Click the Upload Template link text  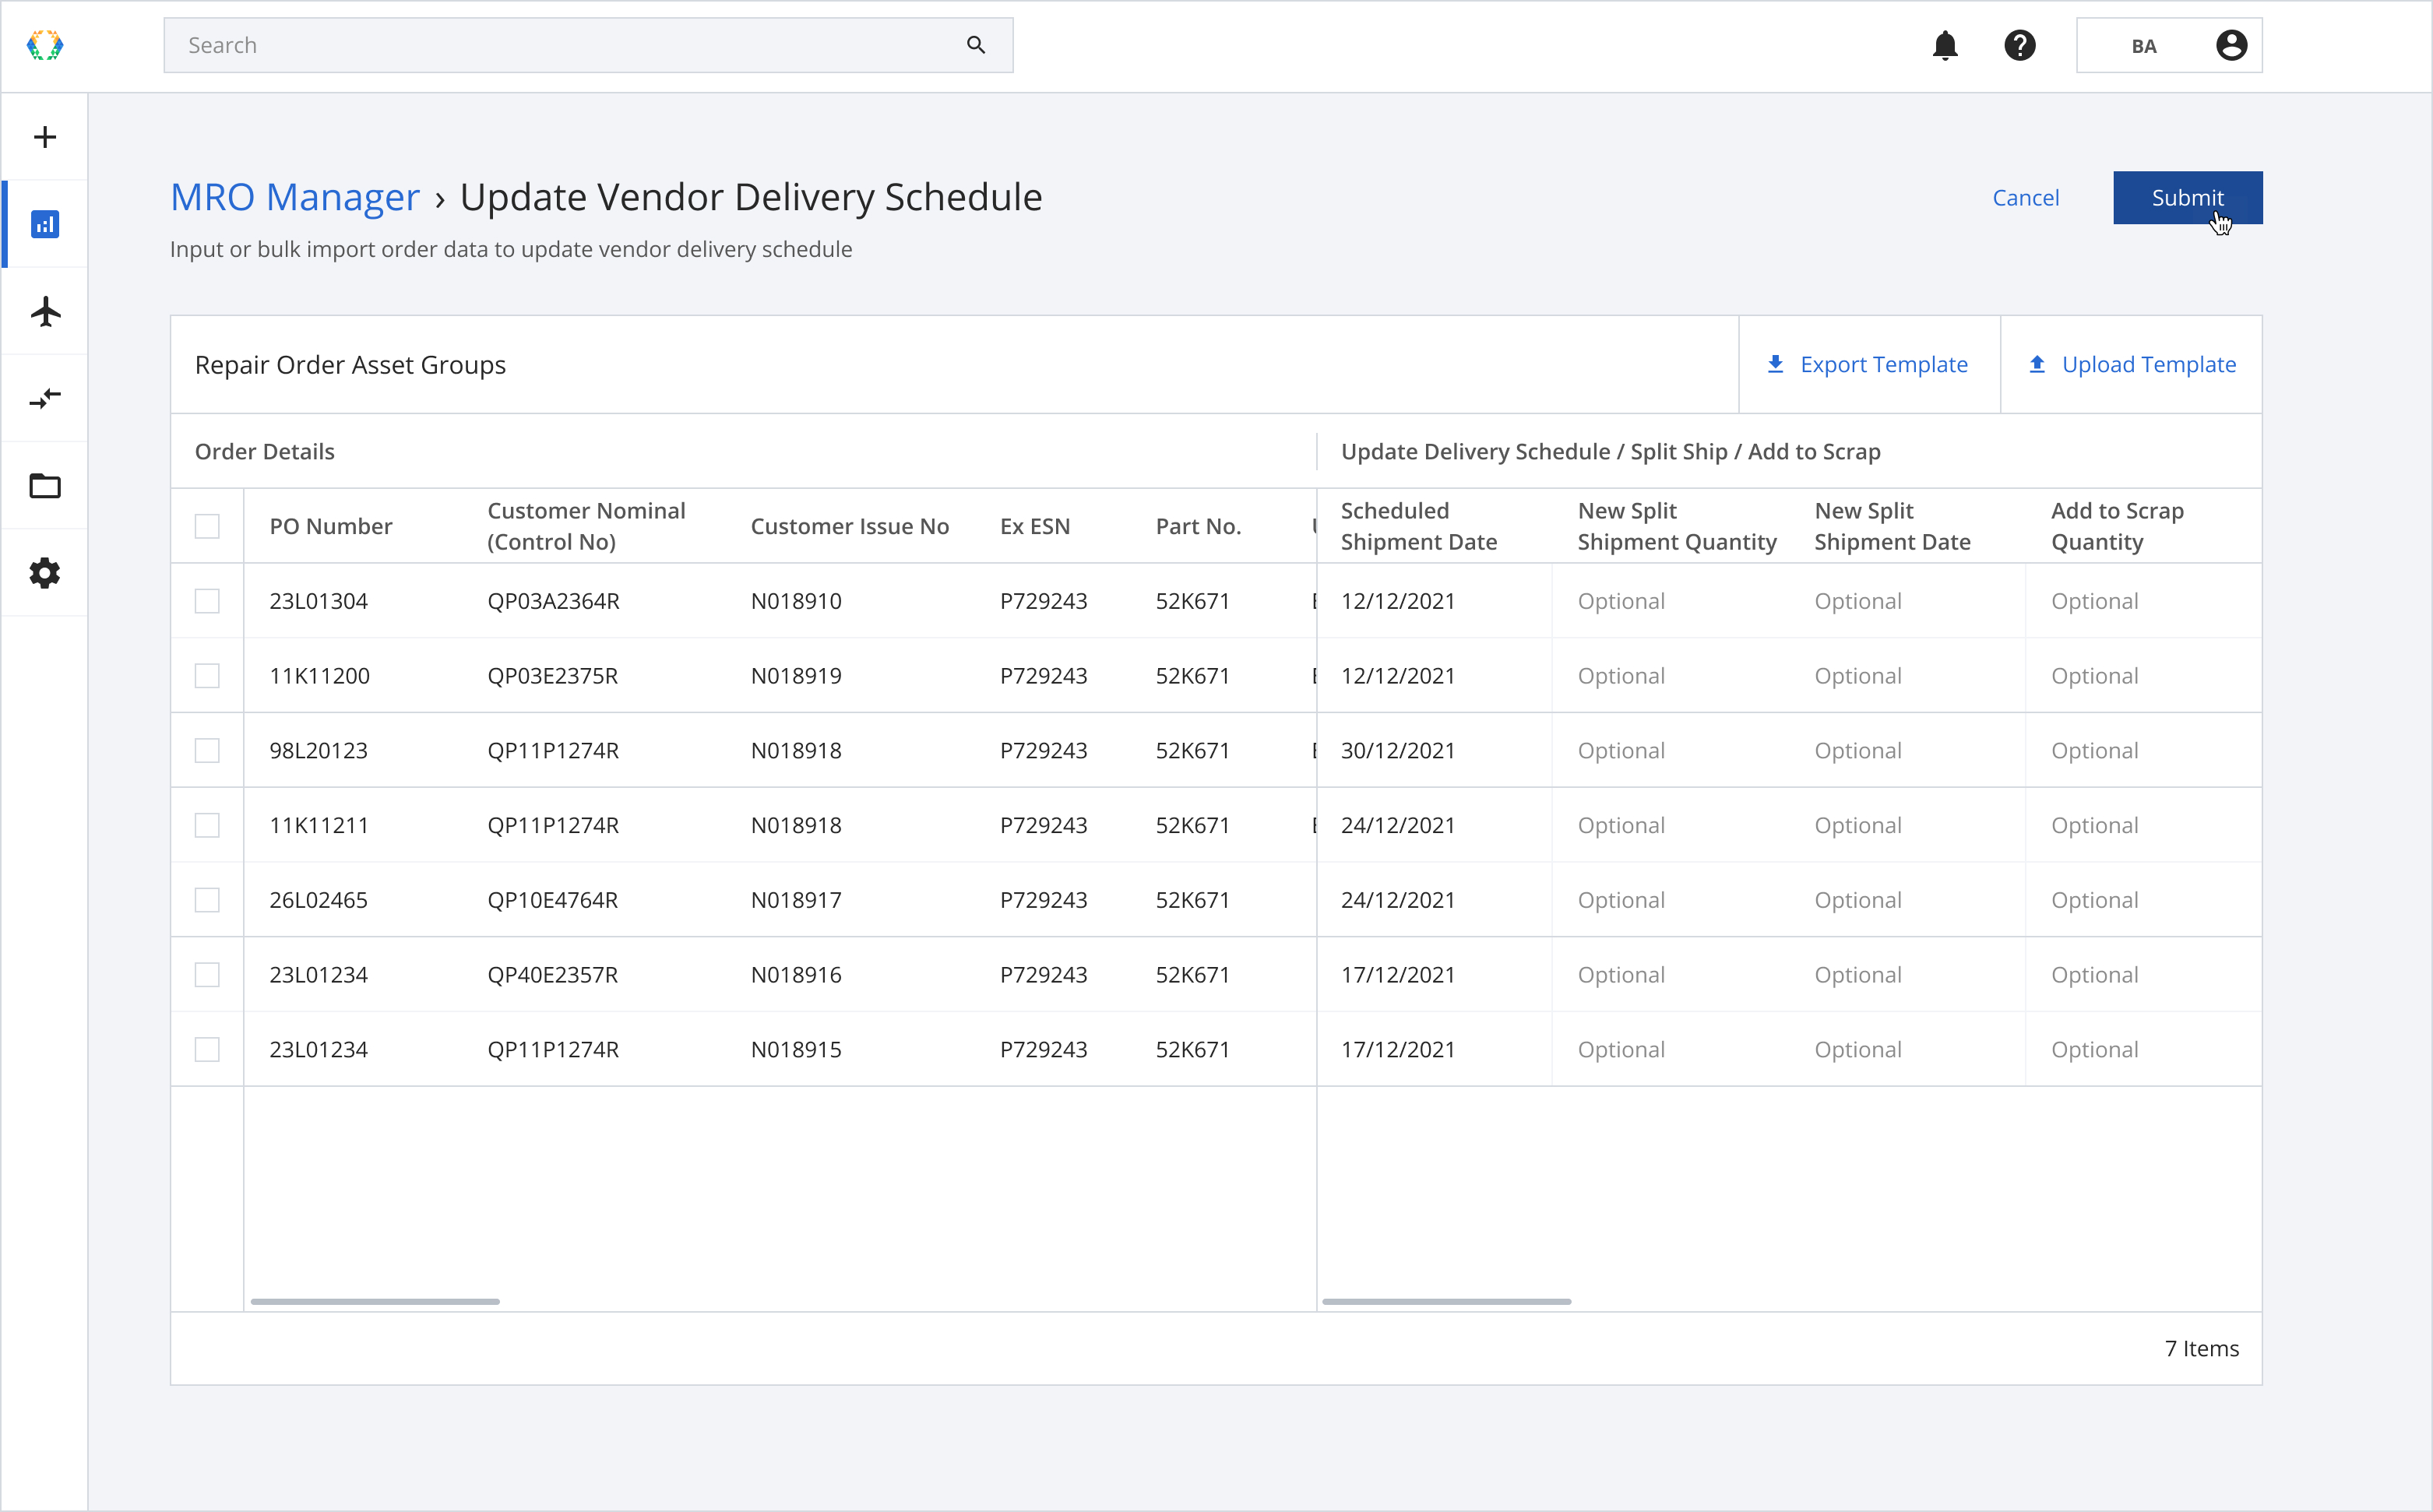tap(2149, 364)
